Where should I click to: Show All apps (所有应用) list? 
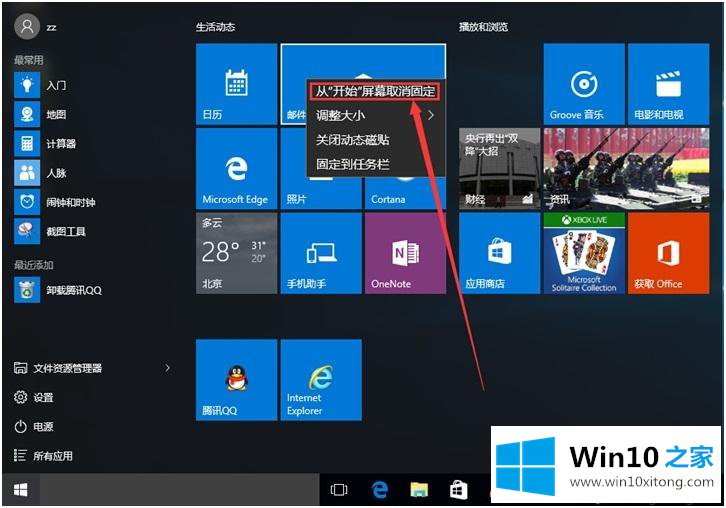(x=43, y=456)
